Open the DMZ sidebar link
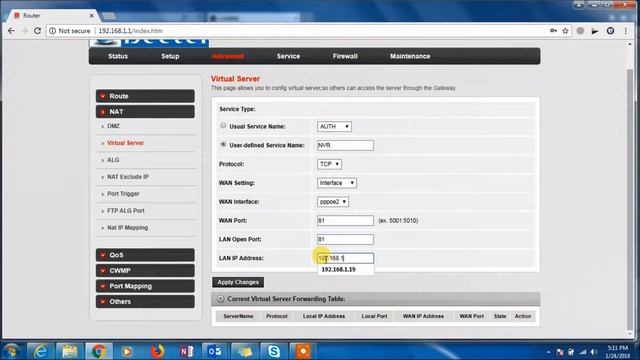 point(113,126)
